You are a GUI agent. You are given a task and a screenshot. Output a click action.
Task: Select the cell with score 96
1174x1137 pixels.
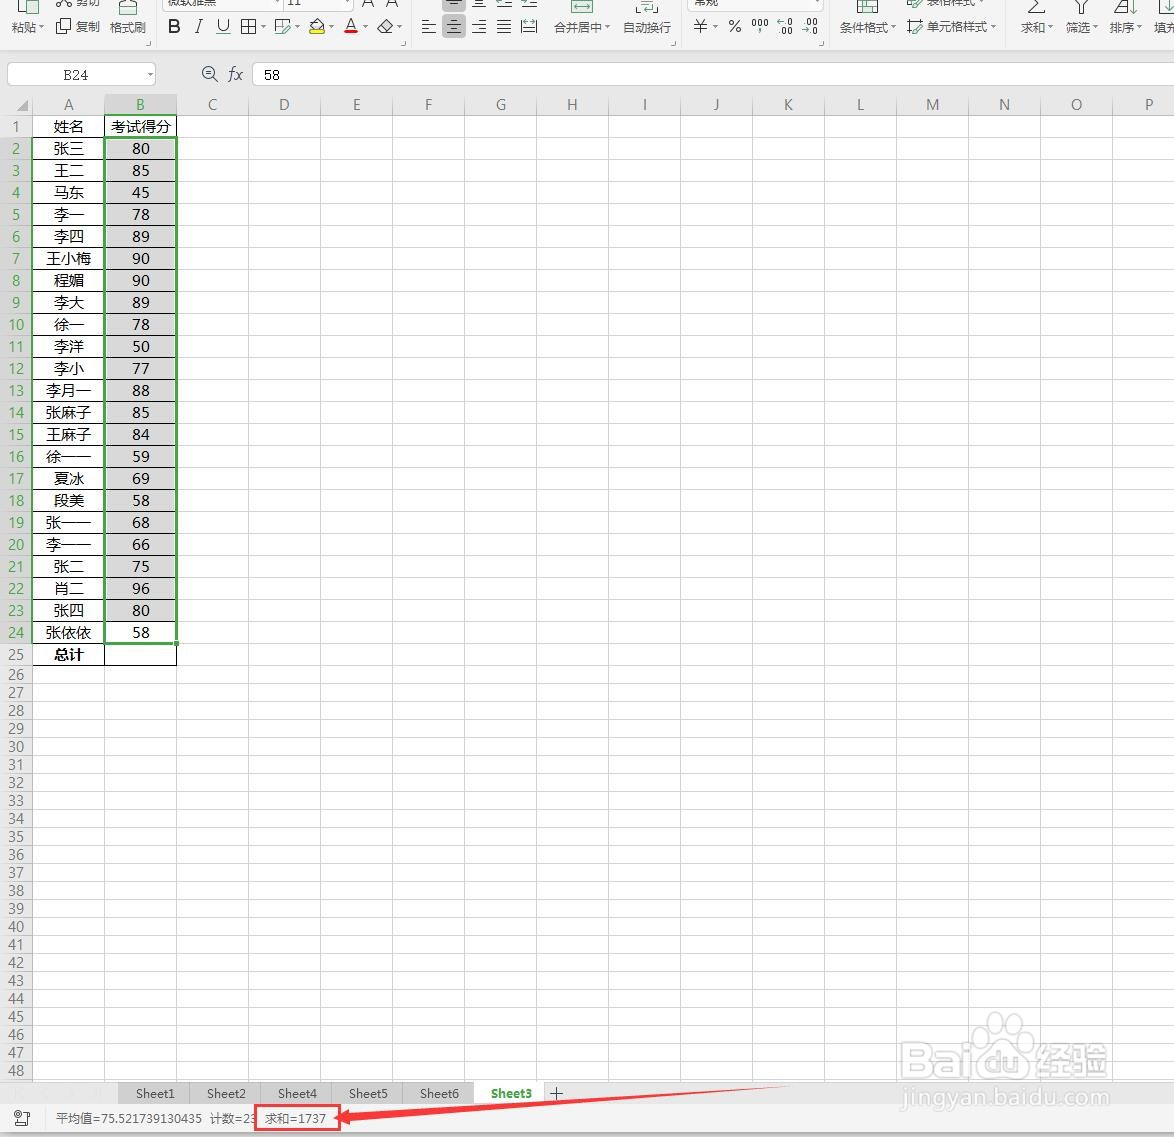(141, 589)
